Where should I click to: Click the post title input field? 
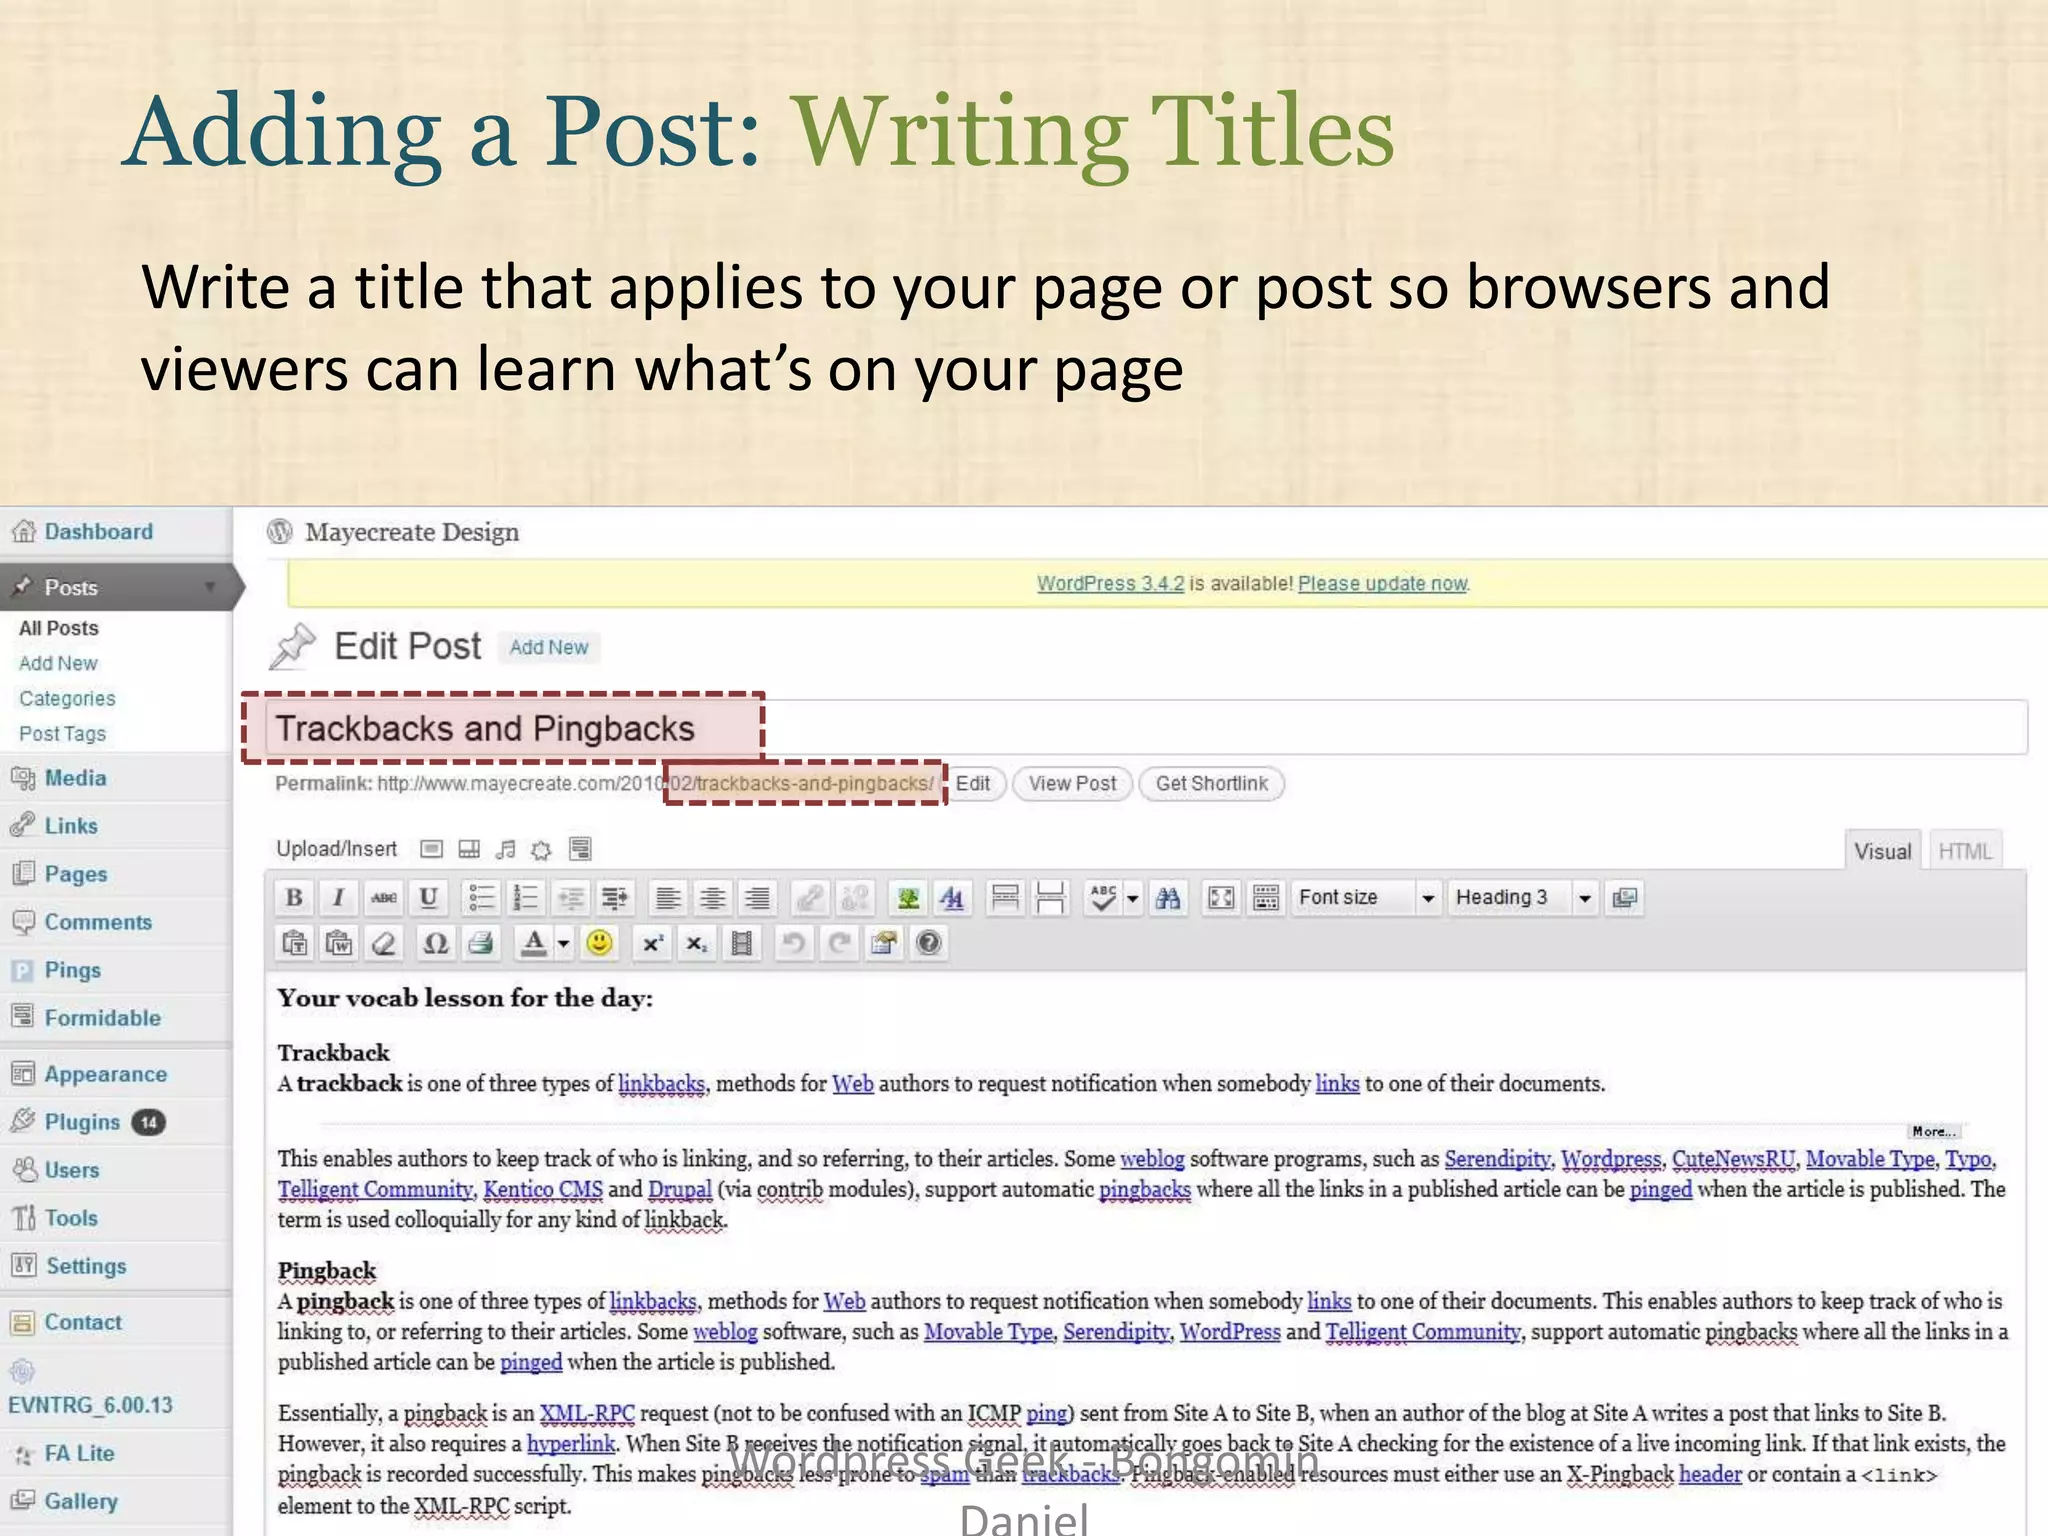(x=1147, y=727)
